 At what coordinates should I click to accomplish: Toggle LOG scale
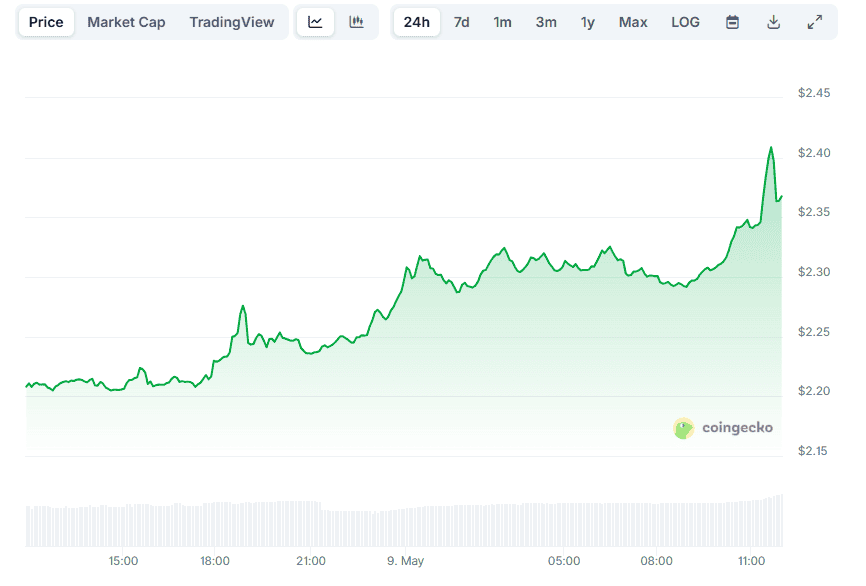pos(685,22)
